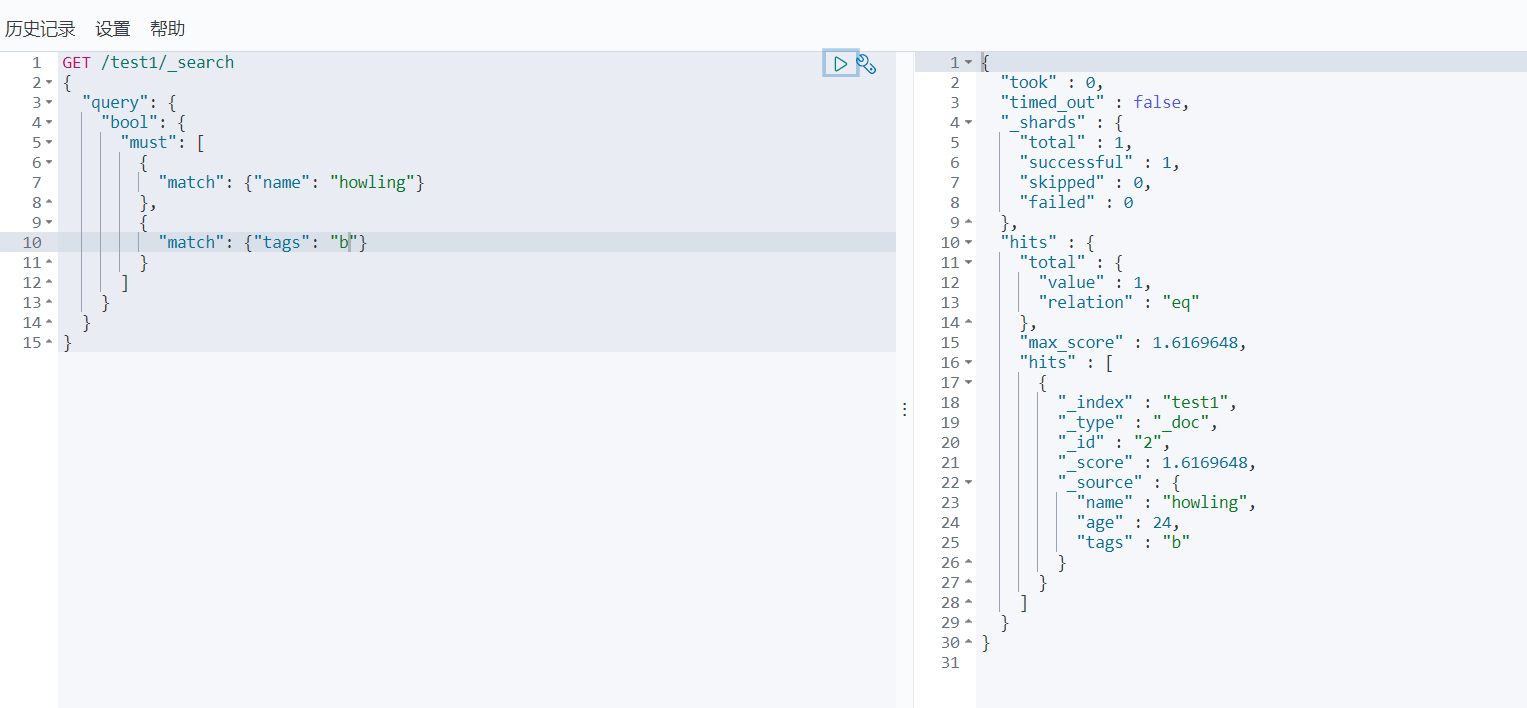The height and width of the screenshot is (708, 1527).
Task: Click the "max_score" line in response
Action: pos(1134,342)
